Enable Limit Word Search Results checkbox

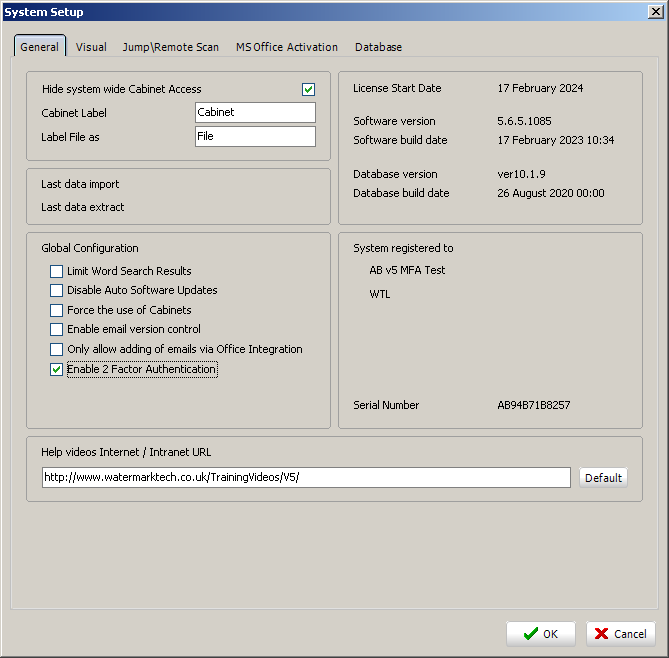pos(56,271)
